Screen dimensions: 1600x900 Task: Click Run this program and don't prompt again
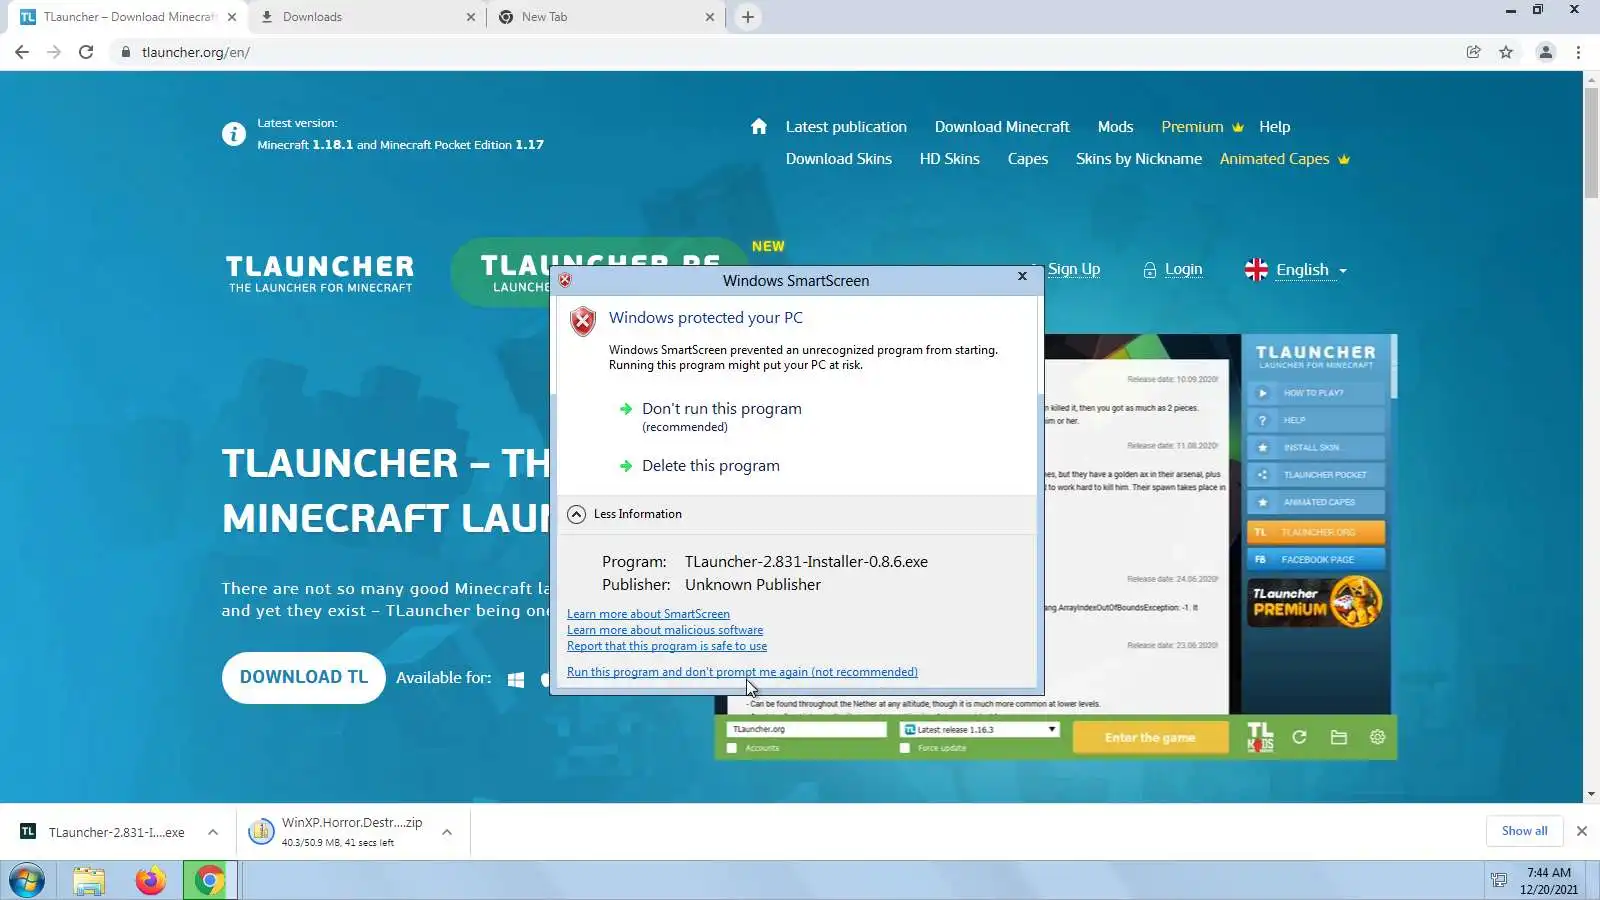[742, 672]
